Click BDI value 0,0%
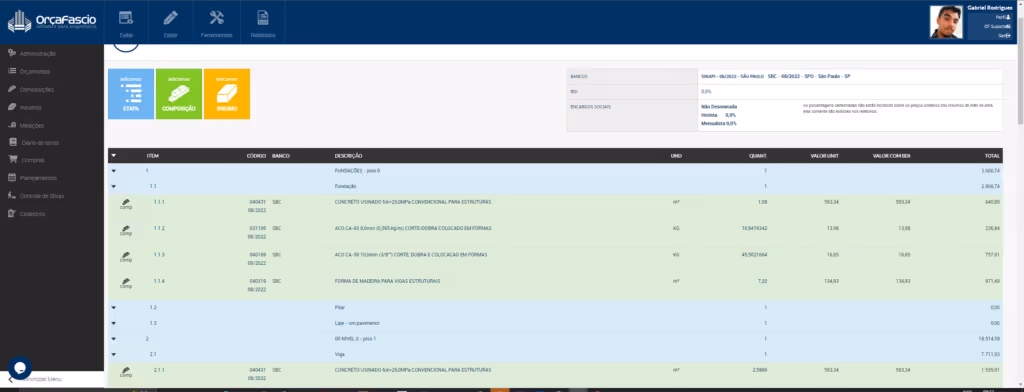The width and height of the screenshot is (1024, 392). pyautogui.click(x=706, y=91)
